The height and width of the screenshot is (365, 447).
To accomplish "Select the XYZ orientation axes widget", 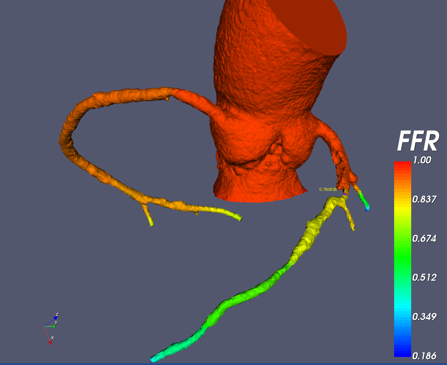I will 51,328.
